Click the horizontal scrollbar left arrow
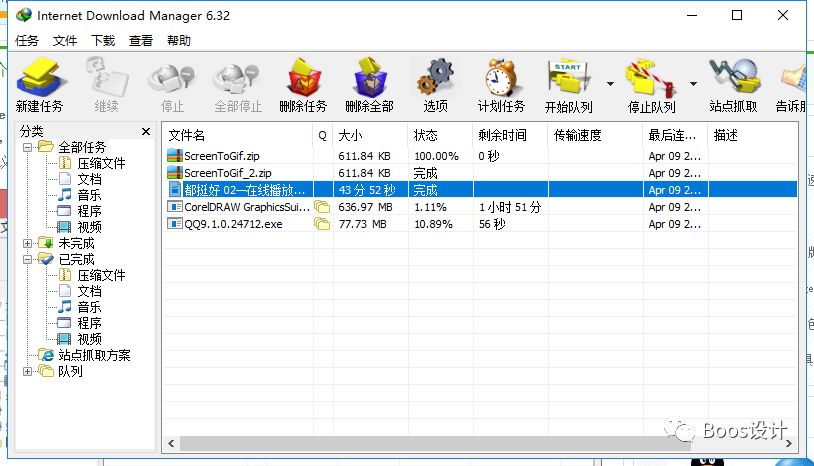This screenshot has width=814, height=466. 171,444
